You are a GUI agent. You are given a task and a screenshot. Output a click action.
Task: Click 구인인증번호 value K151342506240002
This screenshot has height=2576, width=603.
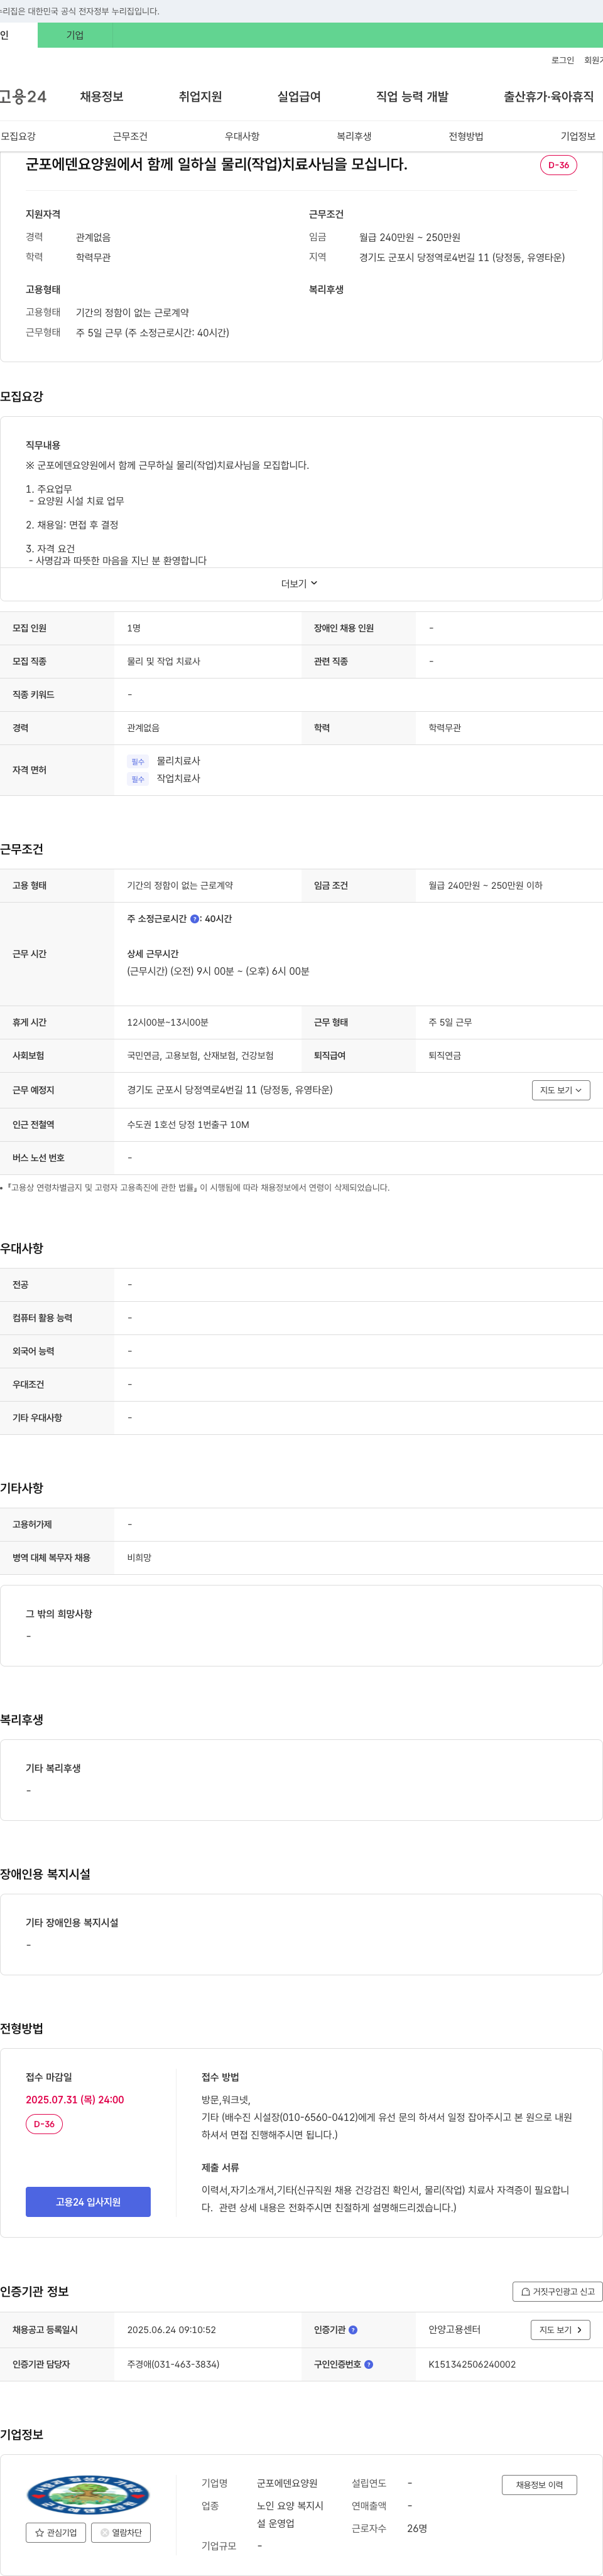tap(472, 2364)
